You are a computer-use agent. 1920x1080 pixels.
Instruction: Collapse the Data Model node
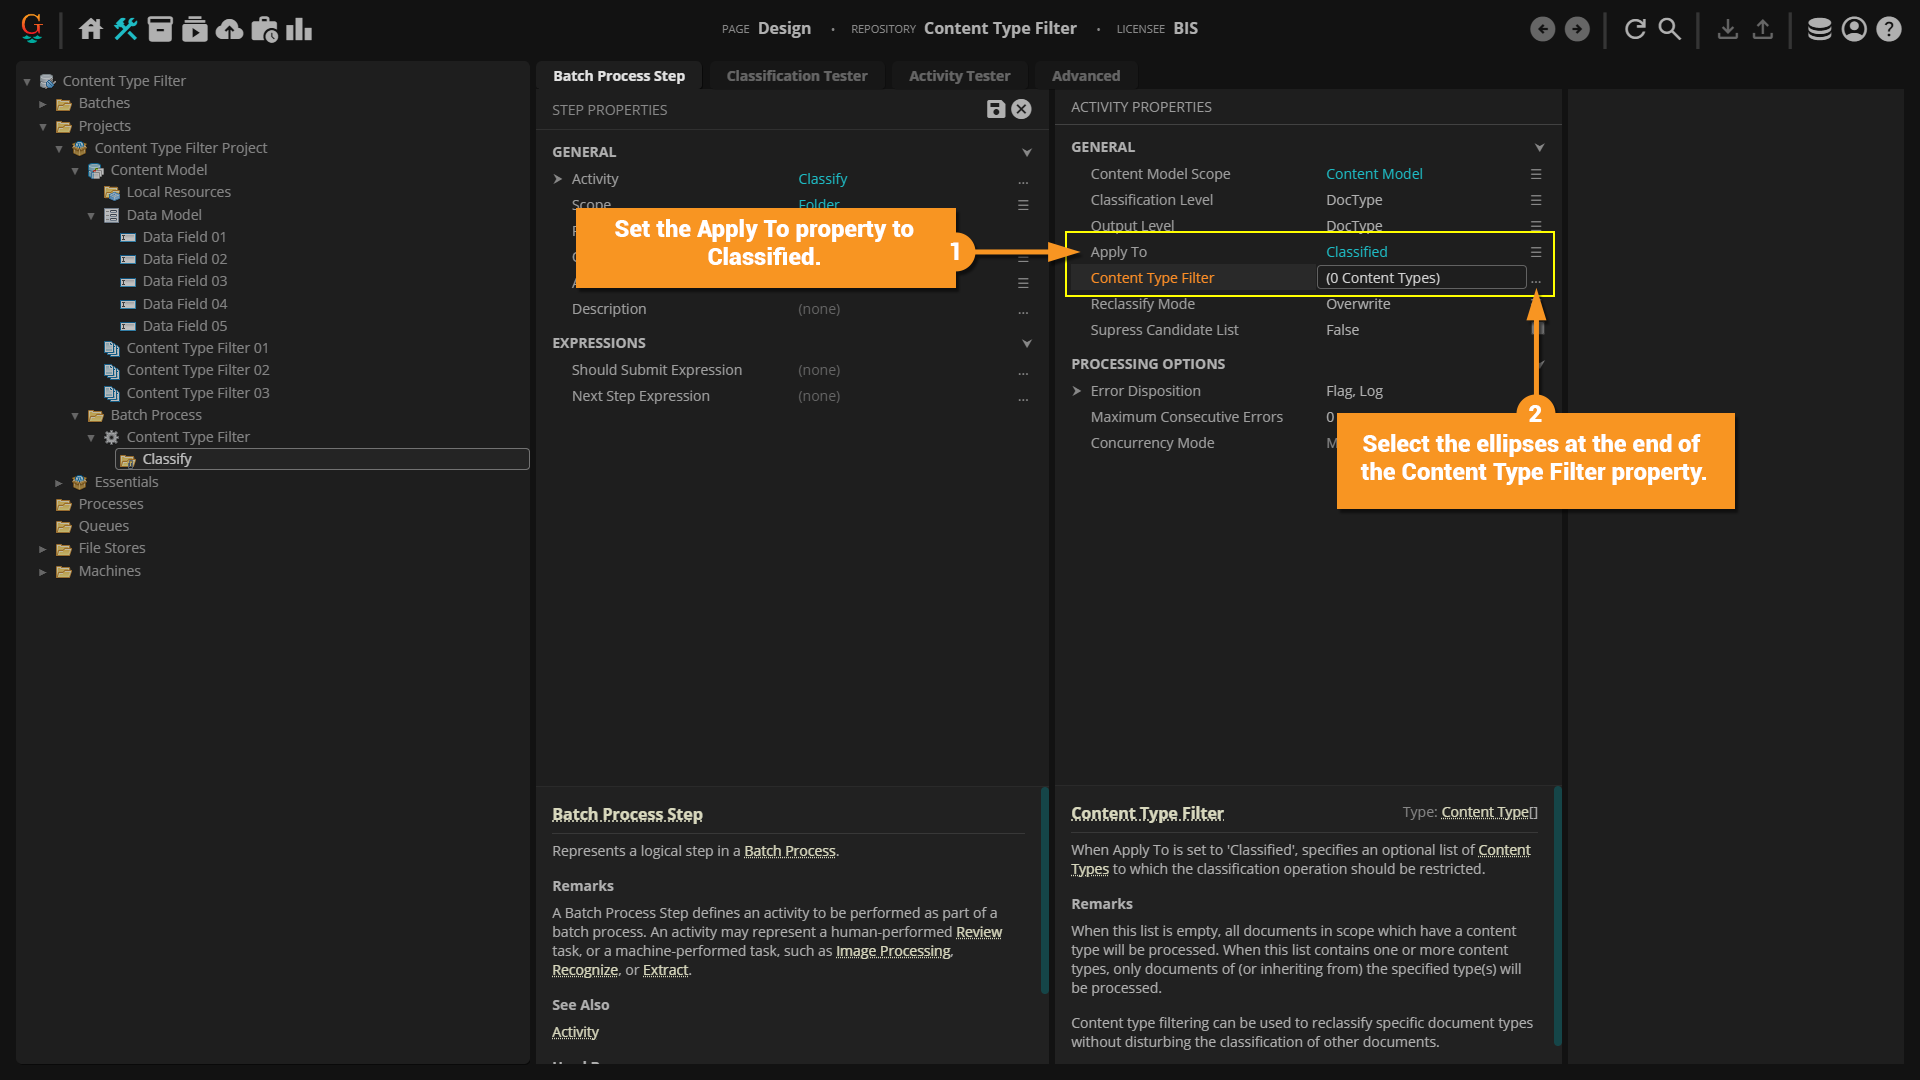pyautogui.click(x=91, y=215)
